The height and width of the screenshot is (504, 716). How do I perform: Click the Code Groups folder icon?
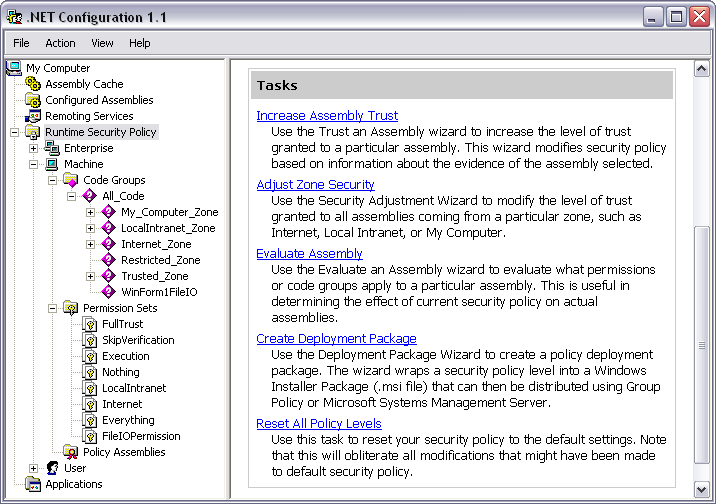(71, 180)
